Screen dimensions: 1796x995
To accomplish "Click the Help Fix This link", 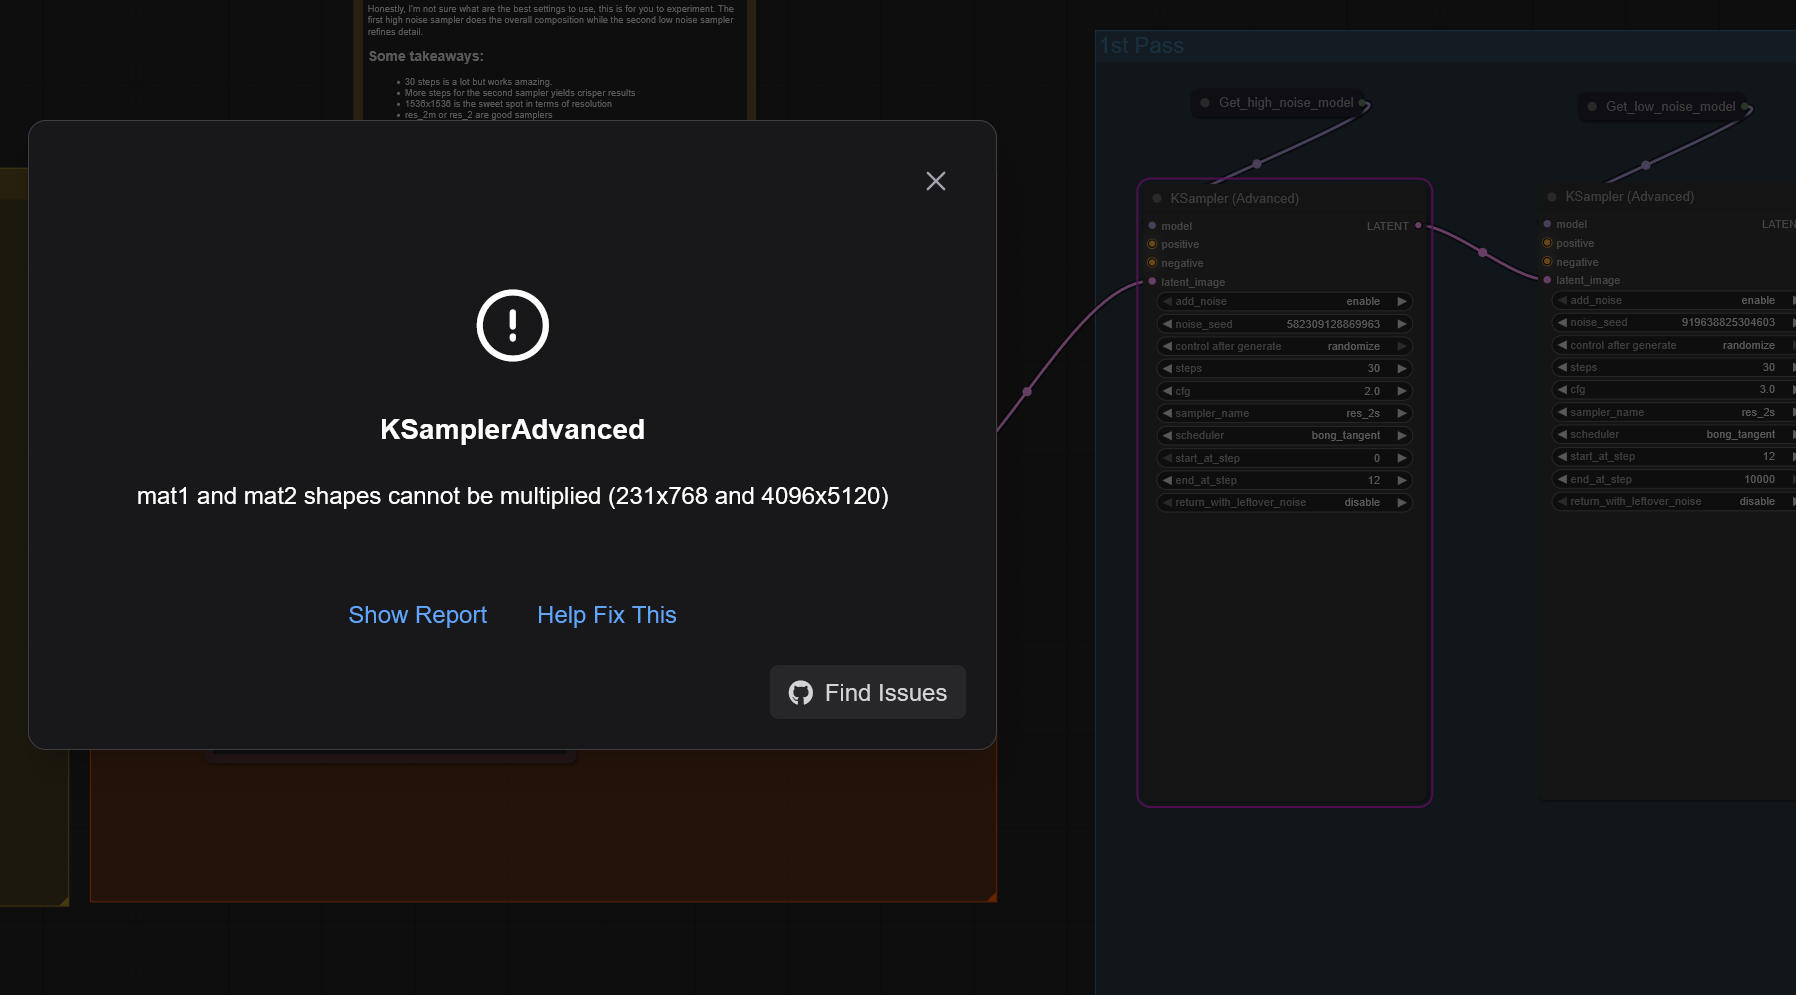I will click(607, 615).
